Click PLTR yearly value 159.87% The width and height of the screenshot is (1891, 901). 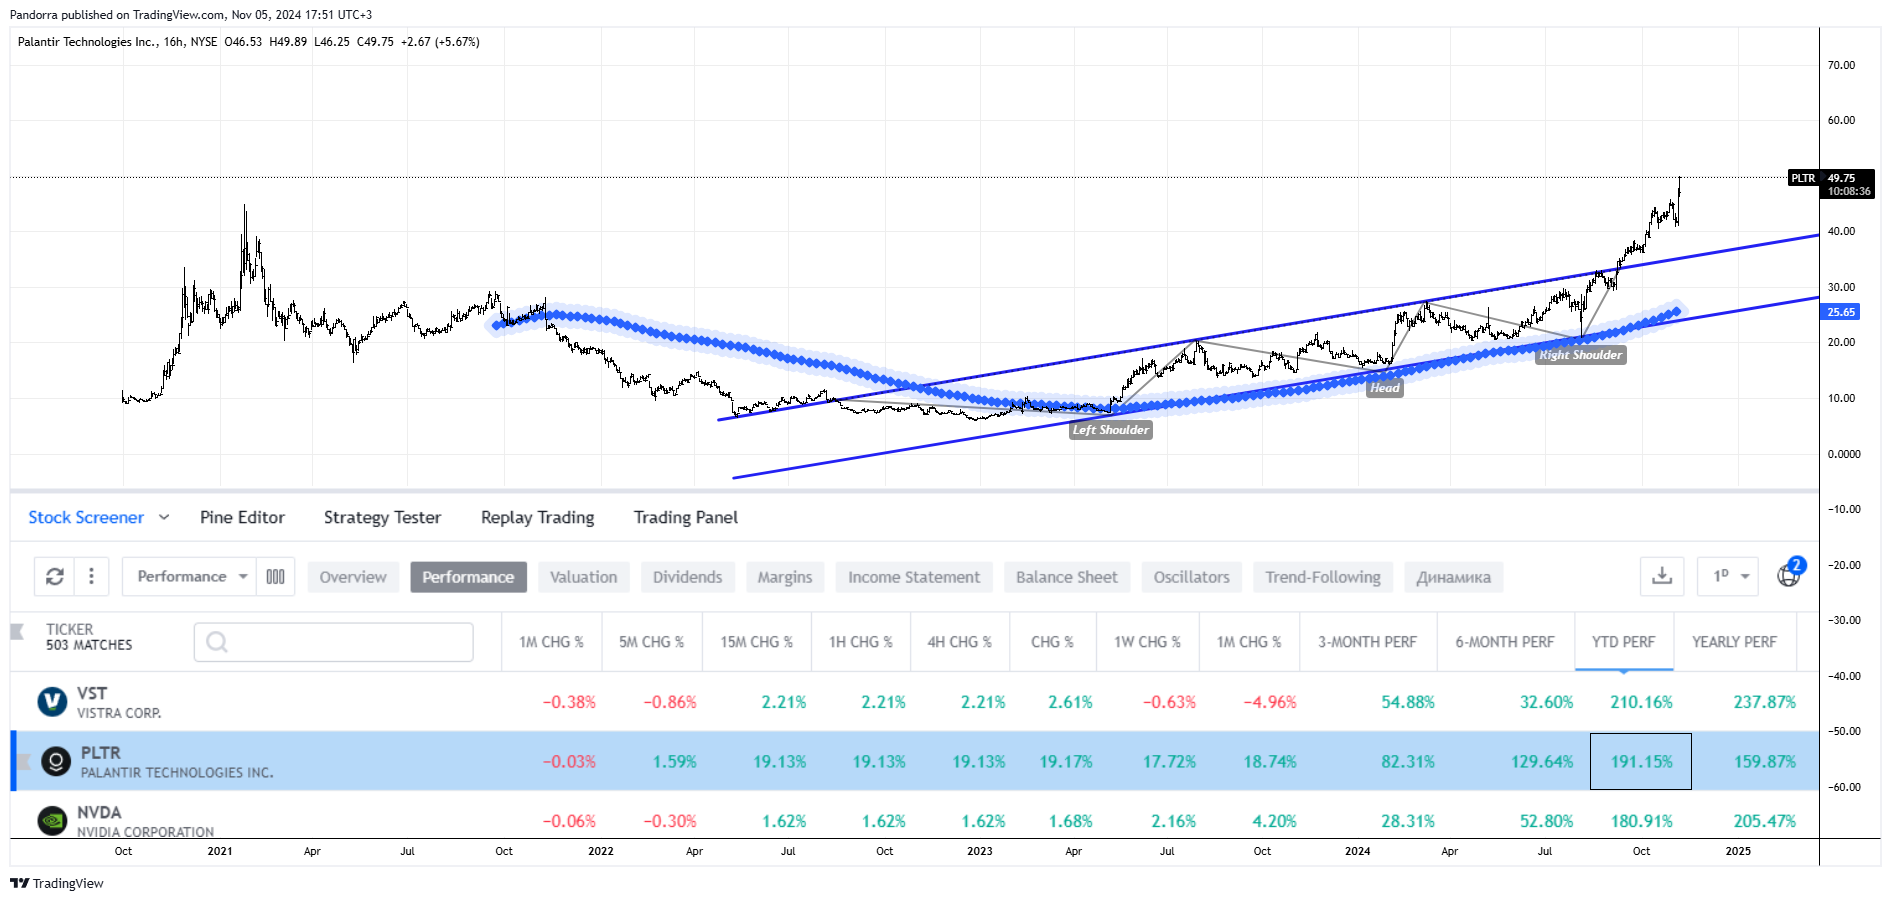[x=1765, y=762]
